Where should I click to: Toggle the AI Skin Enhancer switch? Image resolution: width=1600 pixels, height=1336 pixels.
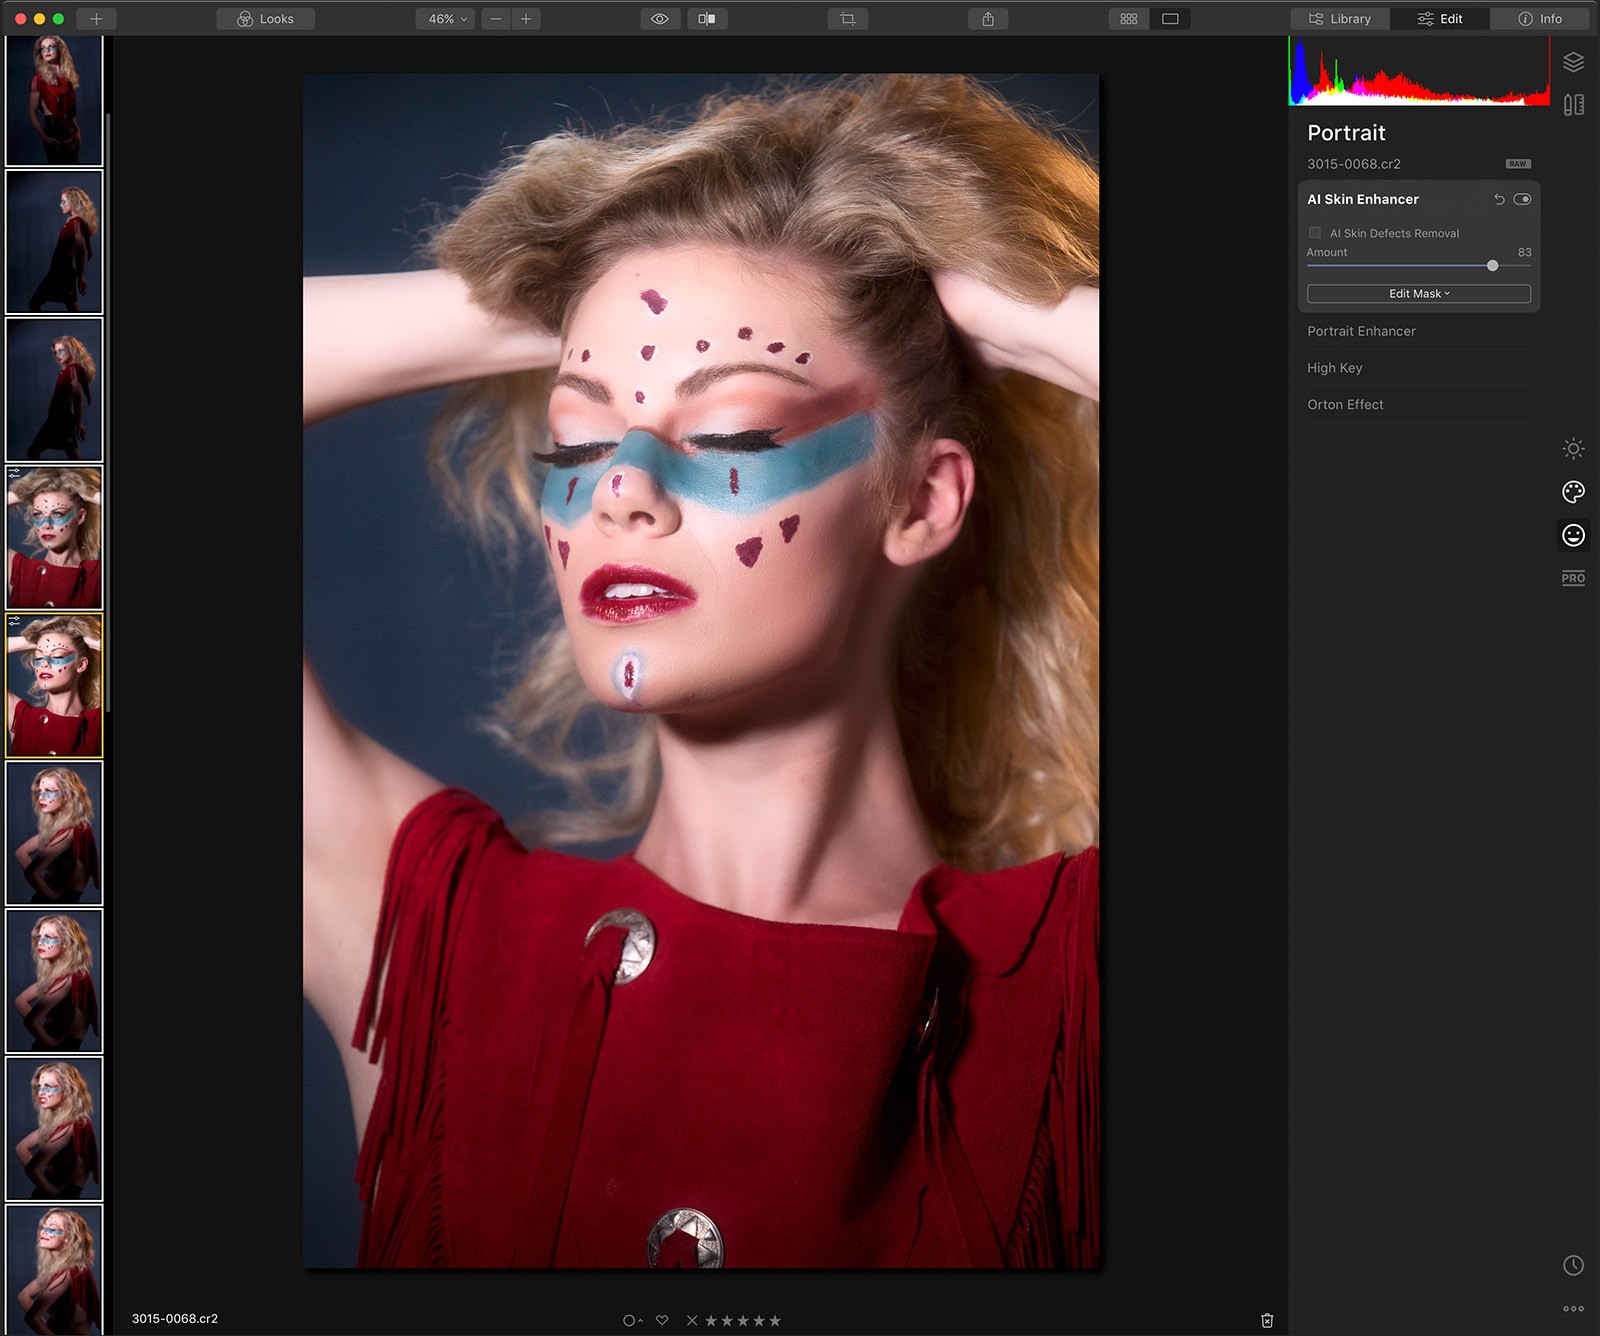[1522, 200]
